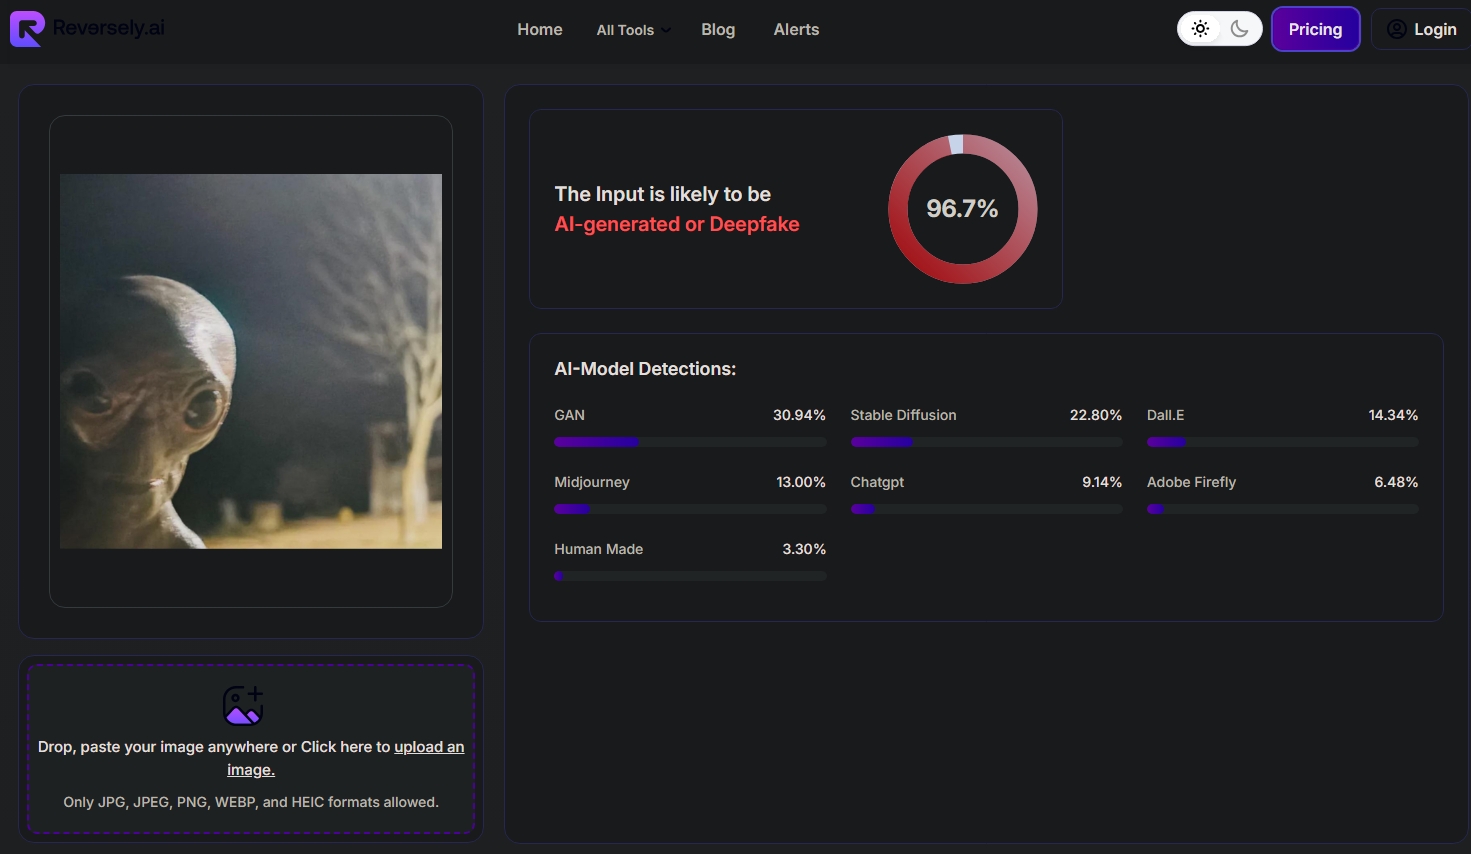Click the user profile icon beside Login
The height and width of the screenshot is (854, 1471).
[1397, 29]
